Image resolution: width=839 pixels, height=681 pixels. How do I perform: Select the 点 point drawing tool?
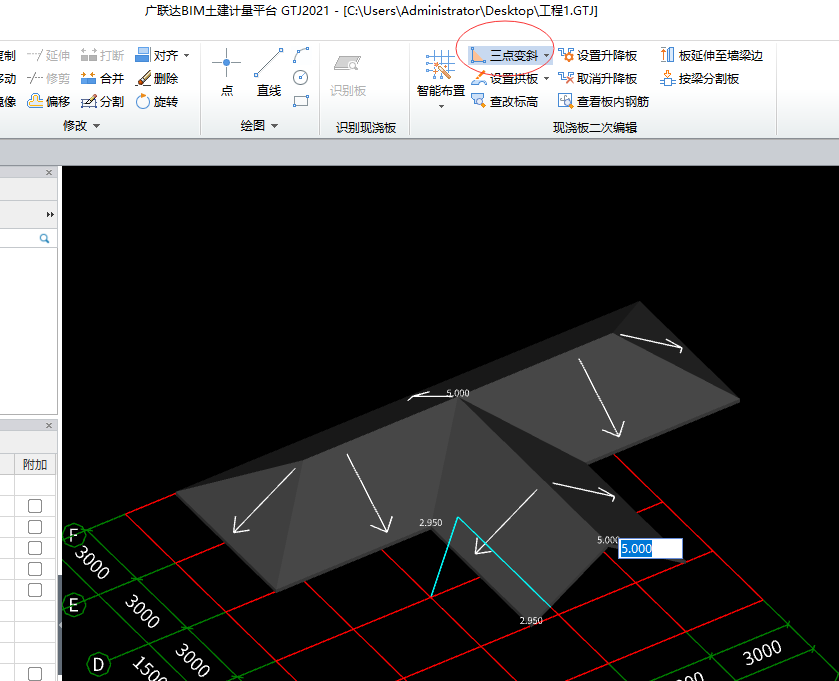coord(226,73)
